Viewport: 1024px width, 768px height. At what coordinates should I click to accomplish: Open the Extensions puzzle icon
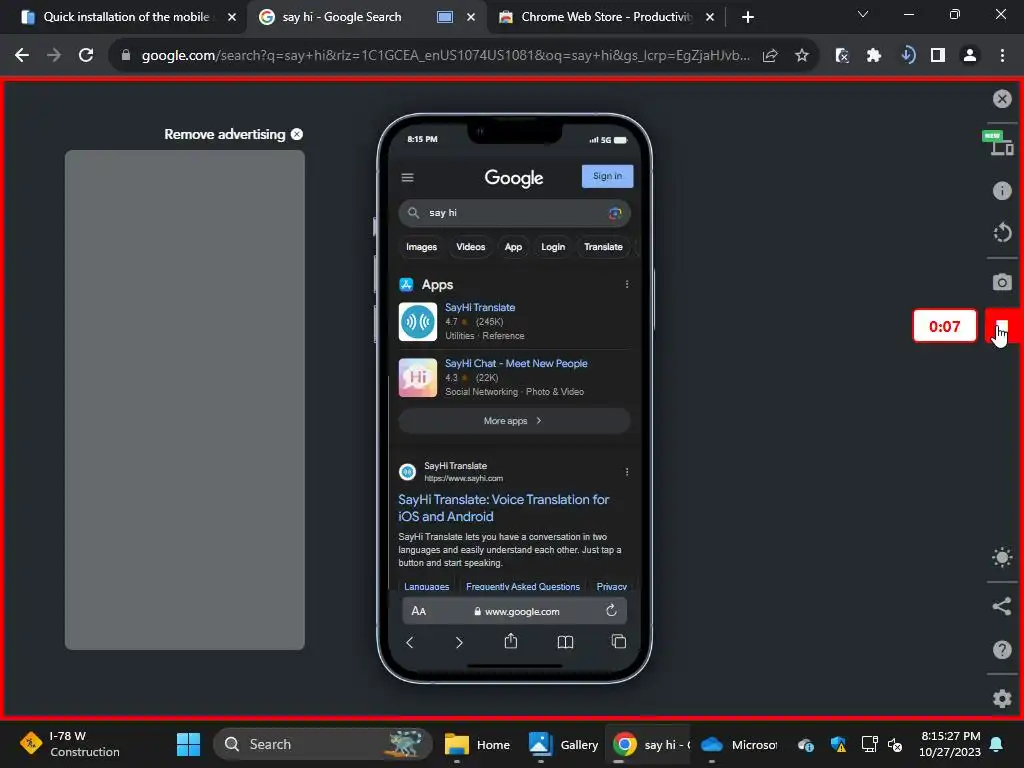(x=874, y=56)
